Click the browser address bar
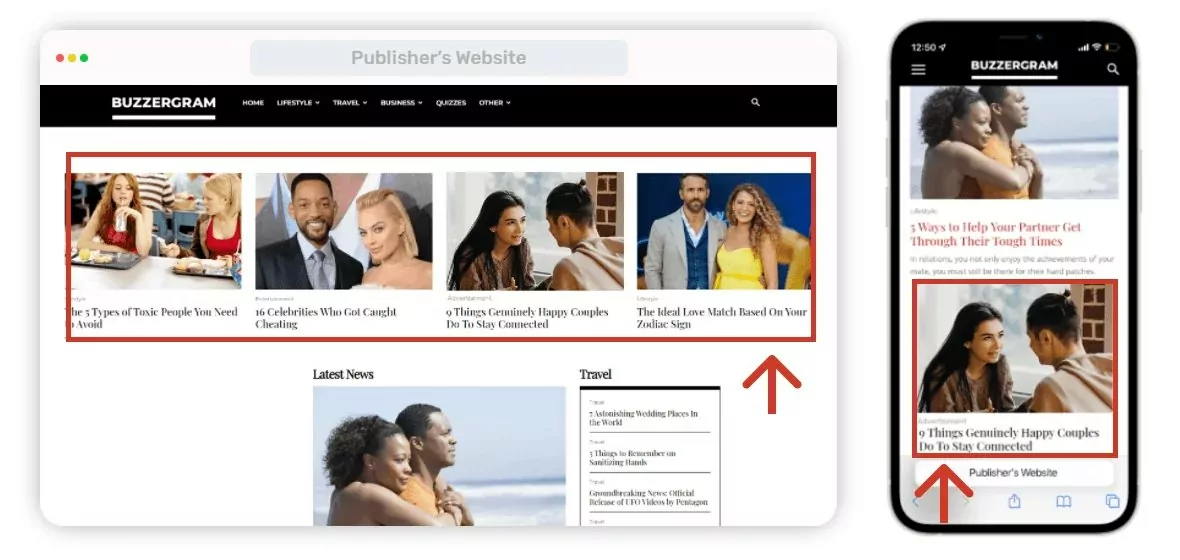Screen dimensions: 1180x560 438,58
